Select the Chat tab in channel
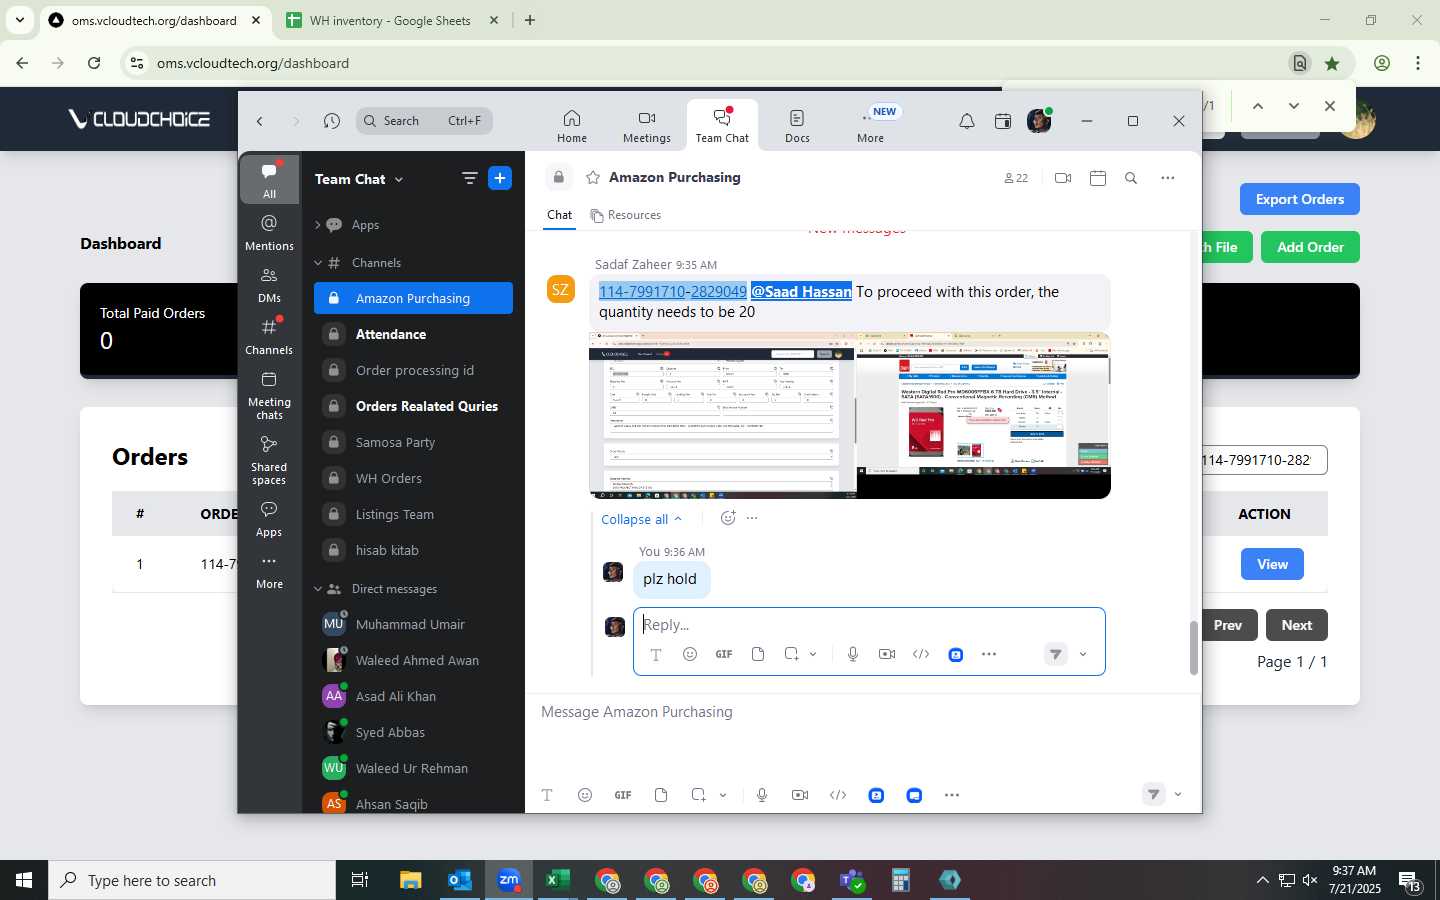The height and width of the screenshot is (900, 1440). (559, 215)
